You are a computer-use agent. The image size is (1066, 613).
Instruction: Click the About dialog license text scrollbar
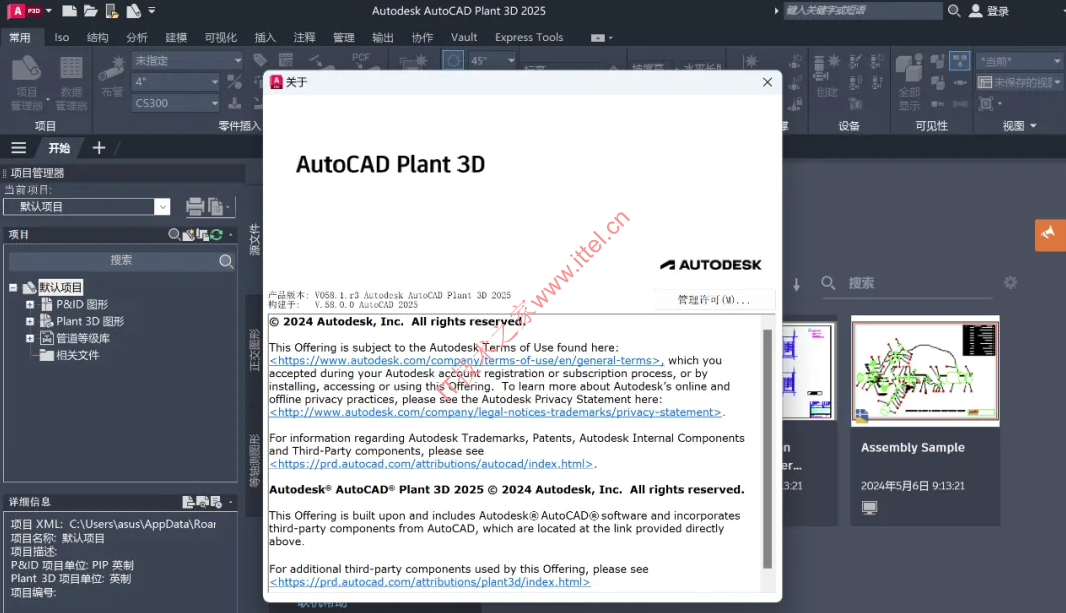point(768,449)
